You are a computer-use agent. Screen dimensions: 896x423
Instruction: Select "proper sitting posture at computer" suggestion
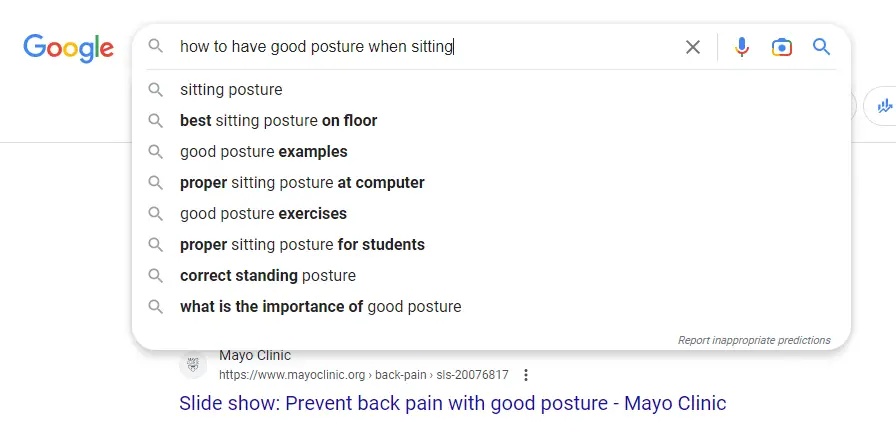491,182
